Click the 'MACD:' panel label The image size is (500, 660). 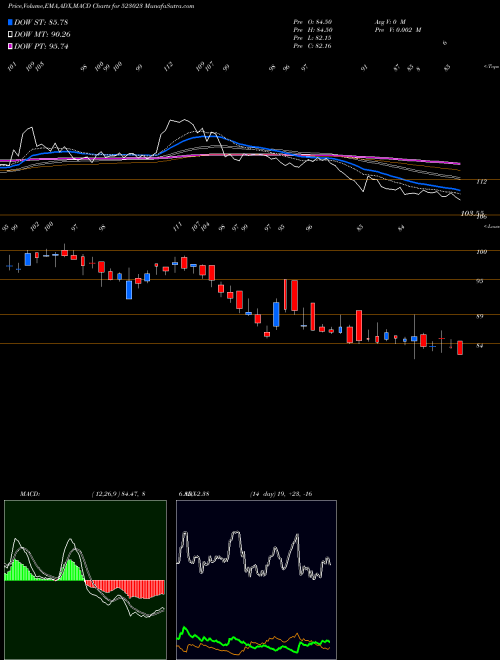click(x=29, y=494)
